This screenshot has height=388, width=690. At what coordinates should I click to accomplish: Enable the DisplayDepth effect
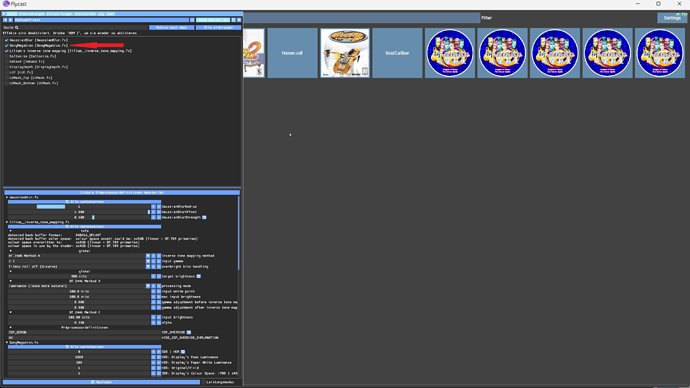[x=7, y=67]
